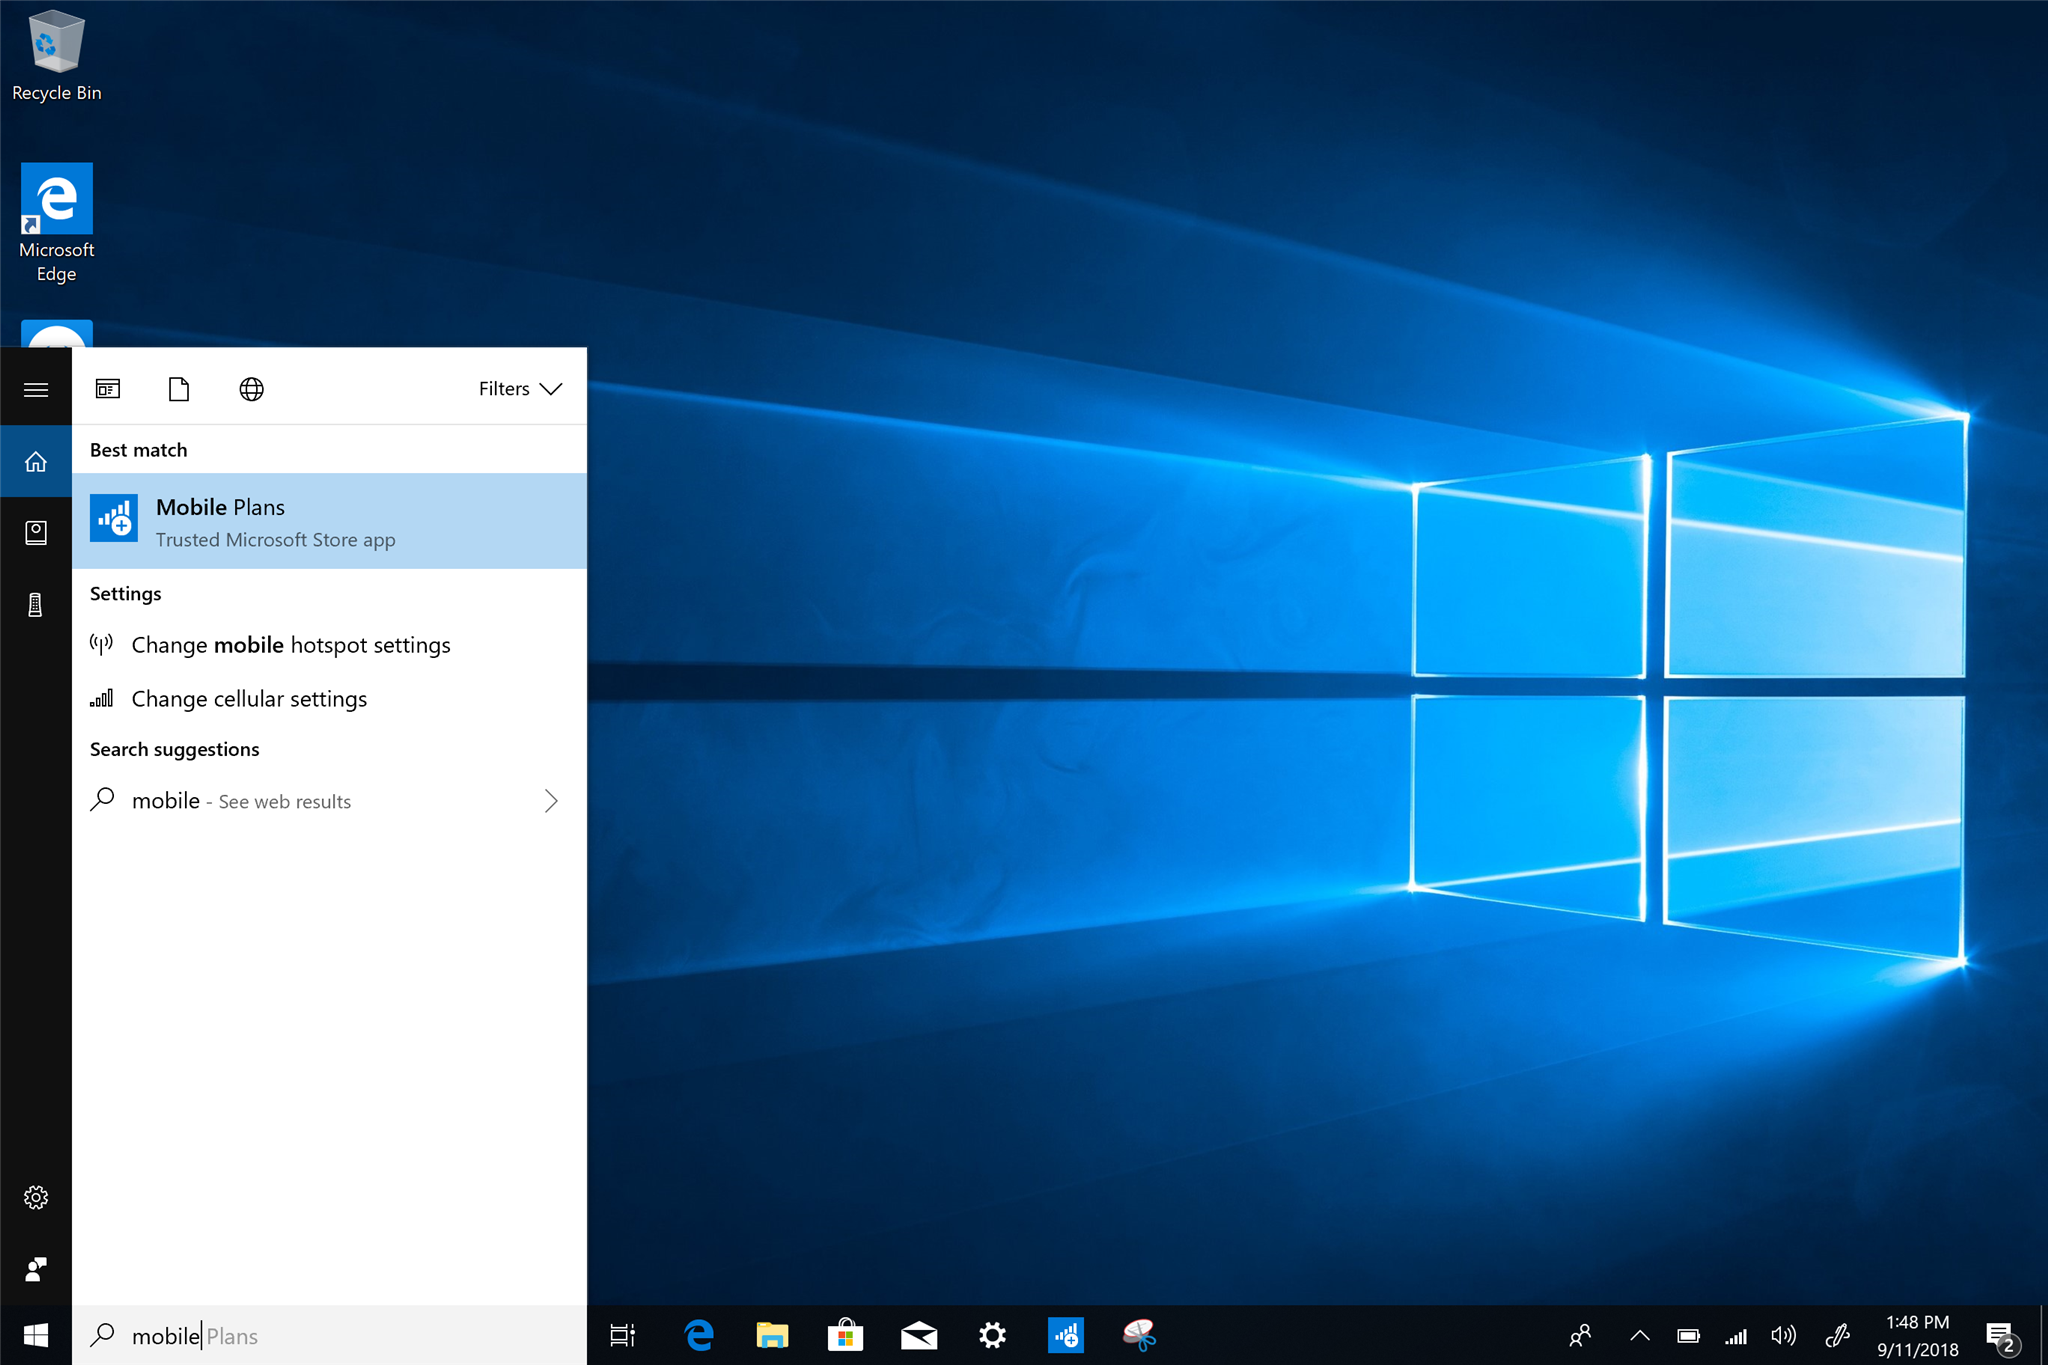This screenshot has width=2048, height=1365.
Task: Filter search results by Documents
Action: click(x=179, y=389)
